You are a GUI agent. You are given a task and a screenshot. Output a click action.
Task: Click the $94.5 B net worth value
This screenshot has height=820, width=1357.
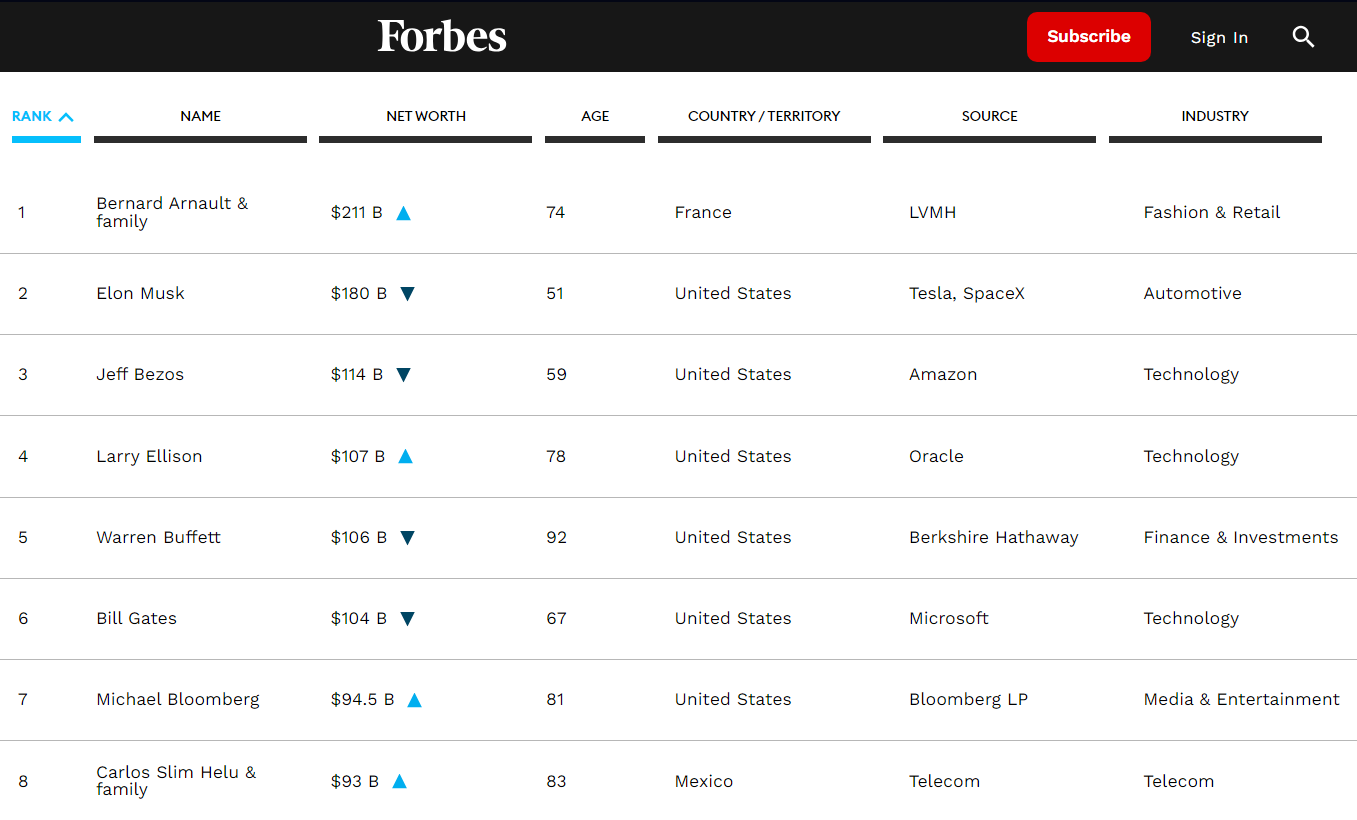363,699
